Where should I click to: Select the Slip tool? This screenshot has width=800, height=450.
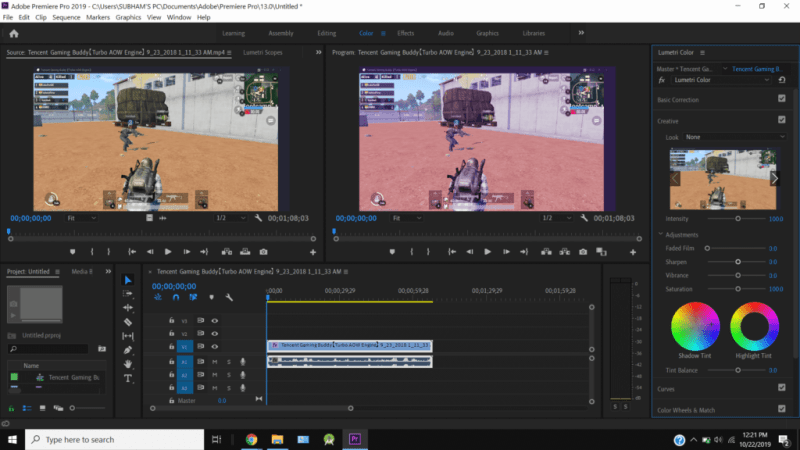click(x=128, y=336)
